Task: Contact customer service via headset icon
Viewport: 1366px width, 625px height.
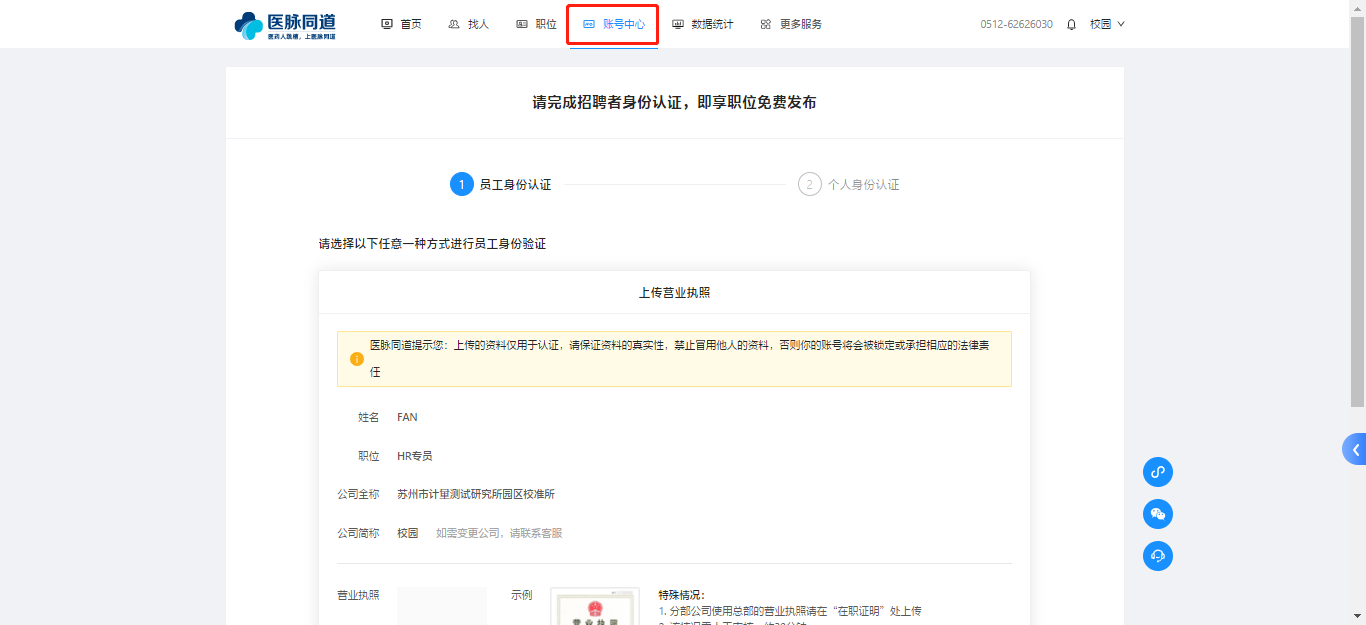Action: 1158,556
